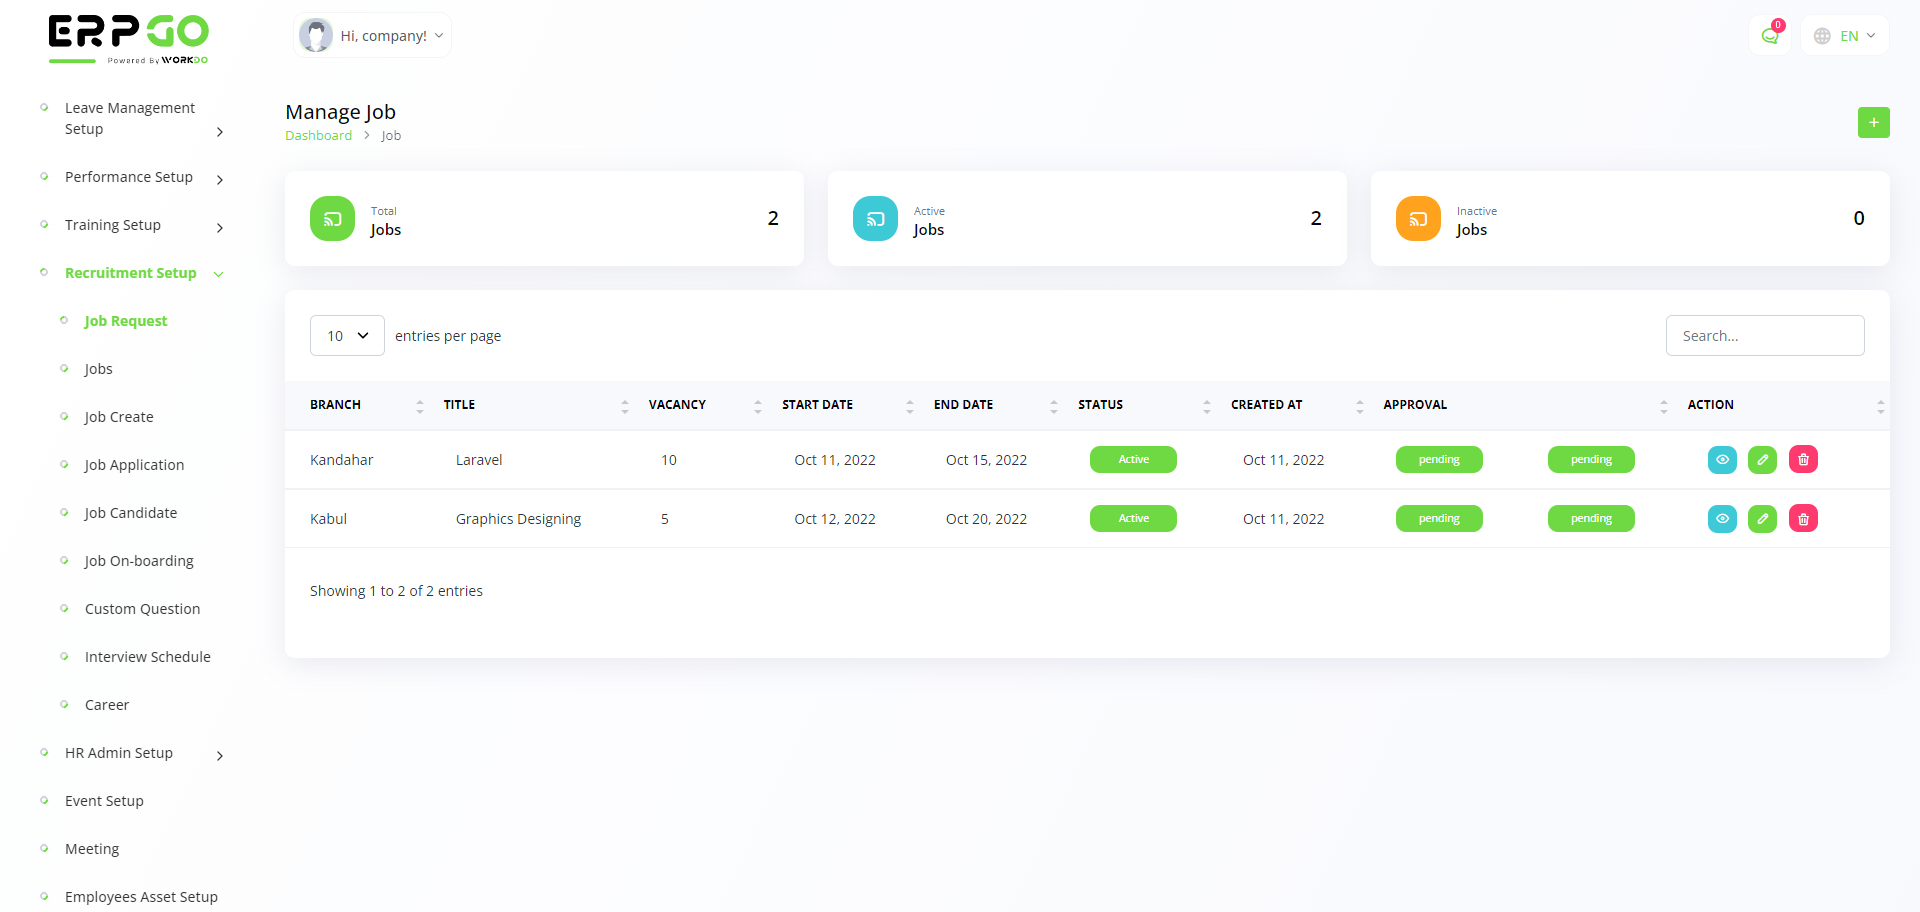
Task: Click the Search input field
Action: tap(1764, 336)
